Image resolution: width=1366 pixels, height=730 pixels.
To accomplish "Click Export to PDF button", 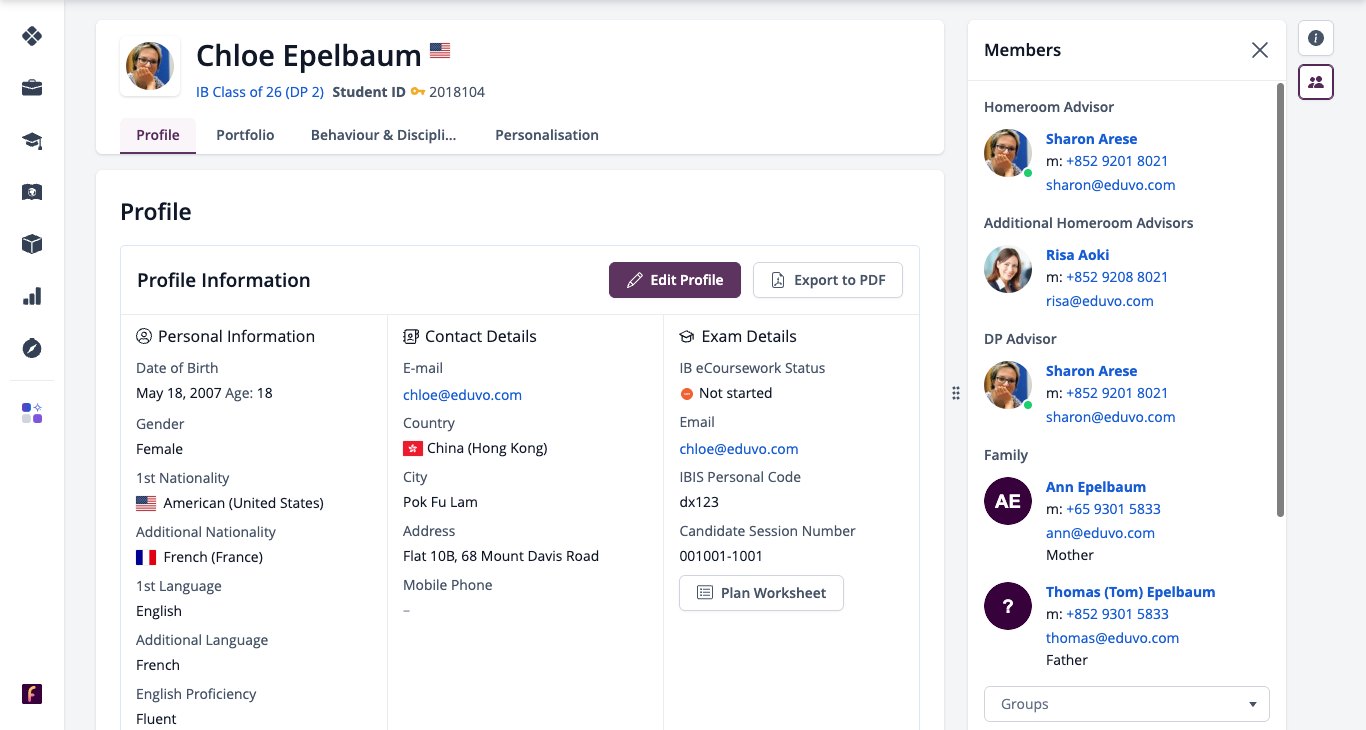I will pyautogui.click(x=828, y=280).
